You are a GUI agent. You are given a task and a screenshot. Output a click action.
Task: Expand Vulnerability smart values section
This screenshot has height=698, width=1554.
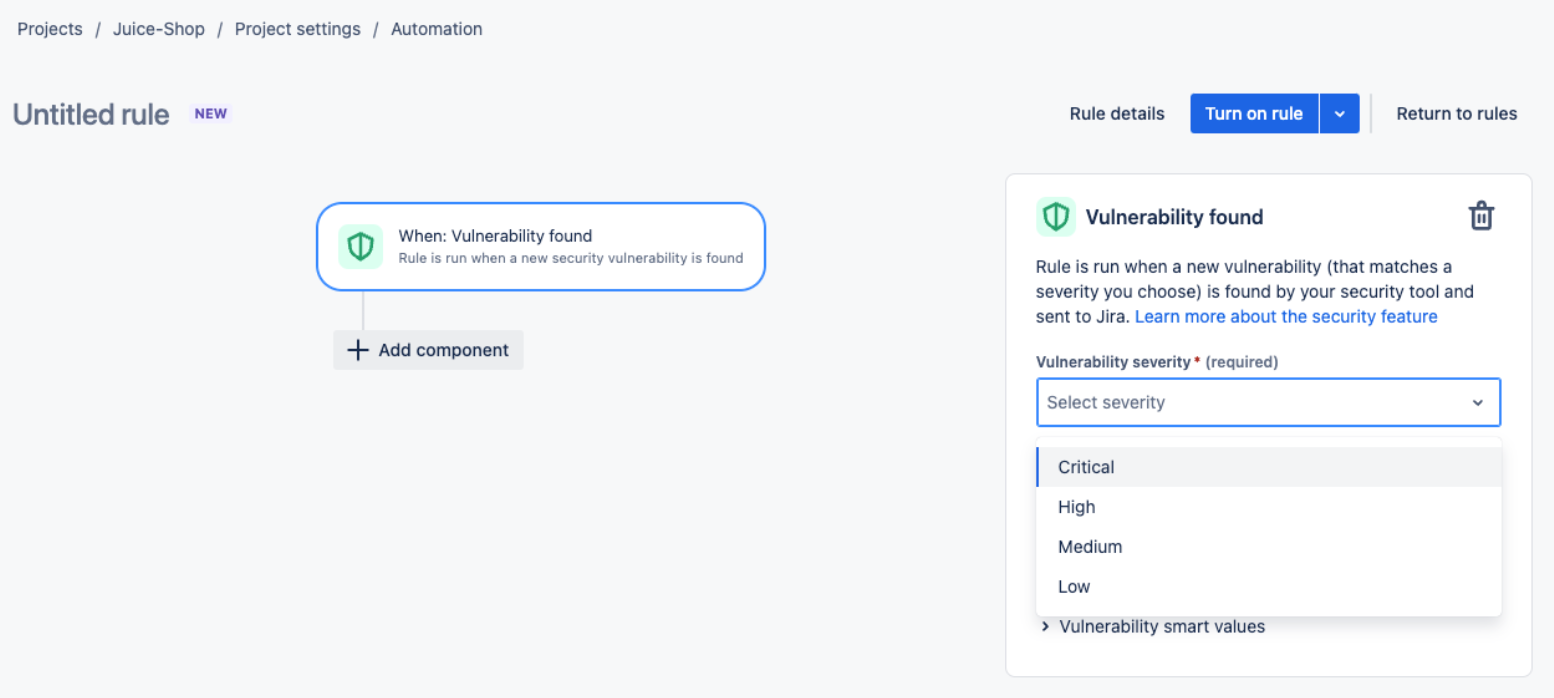[1153, 627]
